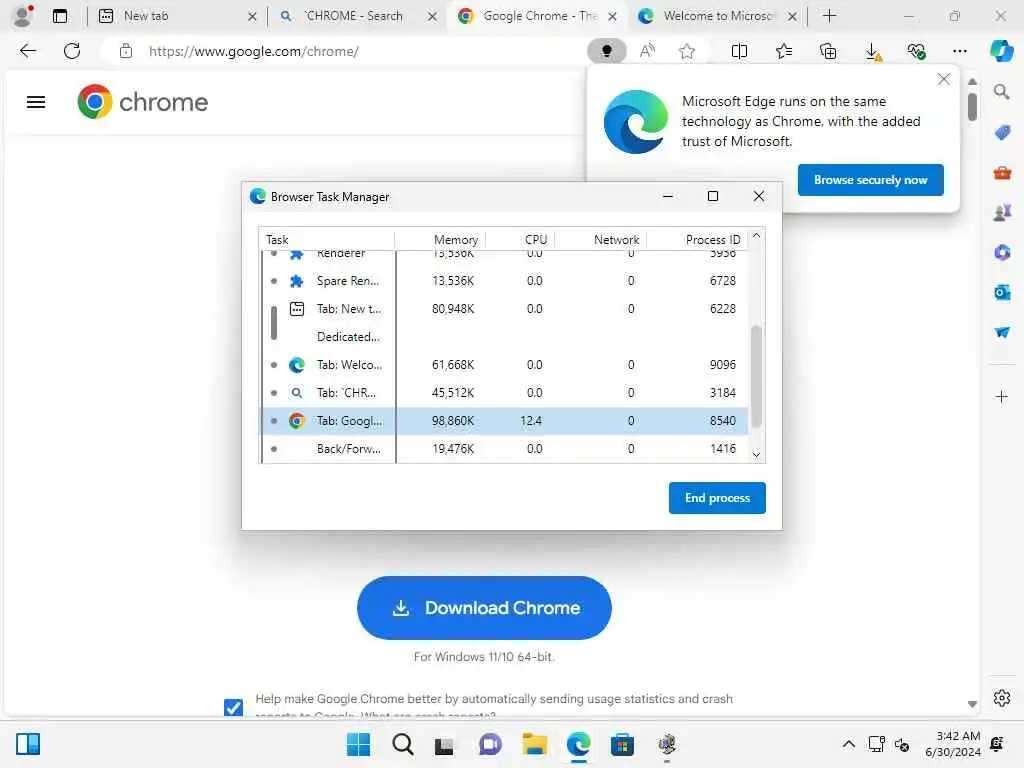Switch to the Google Chrome tab
This screenshot has height=768, width=1024.
tap(539, 16)
